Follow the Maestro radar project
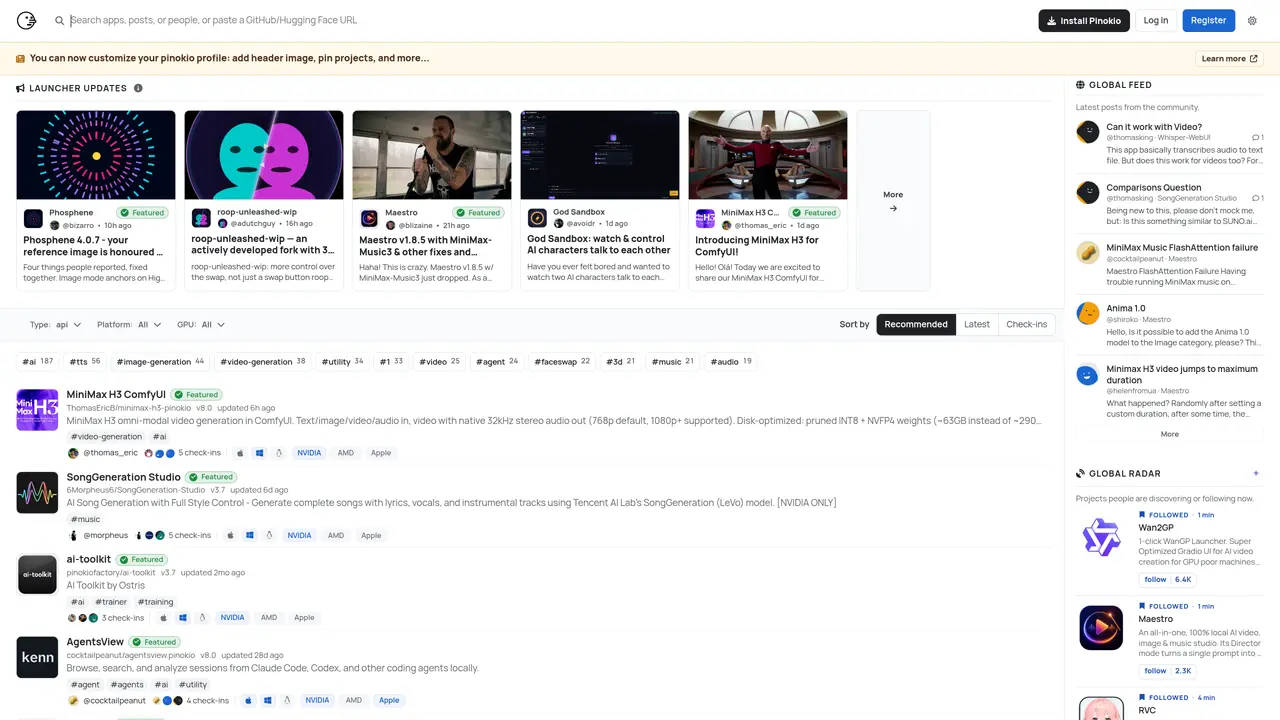The image size is (1280, 720). (x=1155, y=671)
